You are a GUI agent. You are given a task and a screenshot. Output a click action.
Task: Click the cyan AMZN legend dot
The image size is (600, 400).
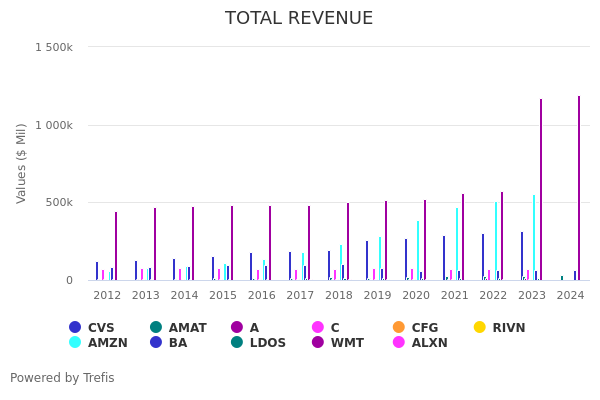pos(75,343)
